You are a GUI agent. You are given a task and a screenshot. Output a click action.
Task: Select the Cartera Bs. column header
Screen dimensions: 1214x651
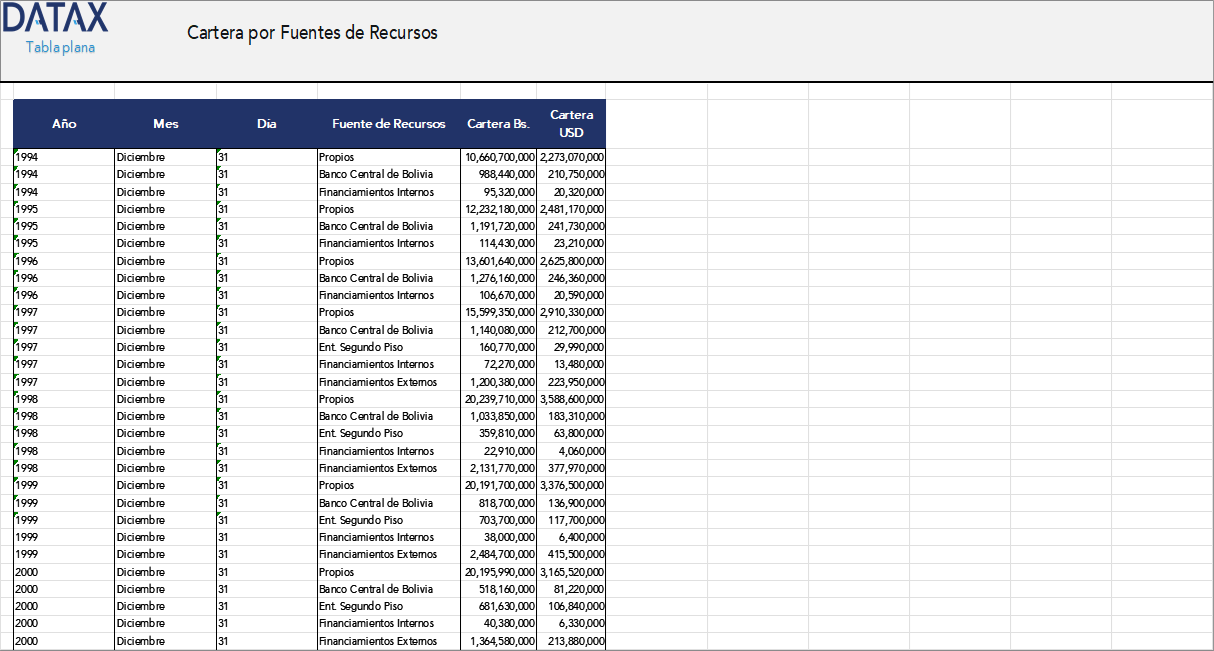pyautogui.click(x=497, y=123)
